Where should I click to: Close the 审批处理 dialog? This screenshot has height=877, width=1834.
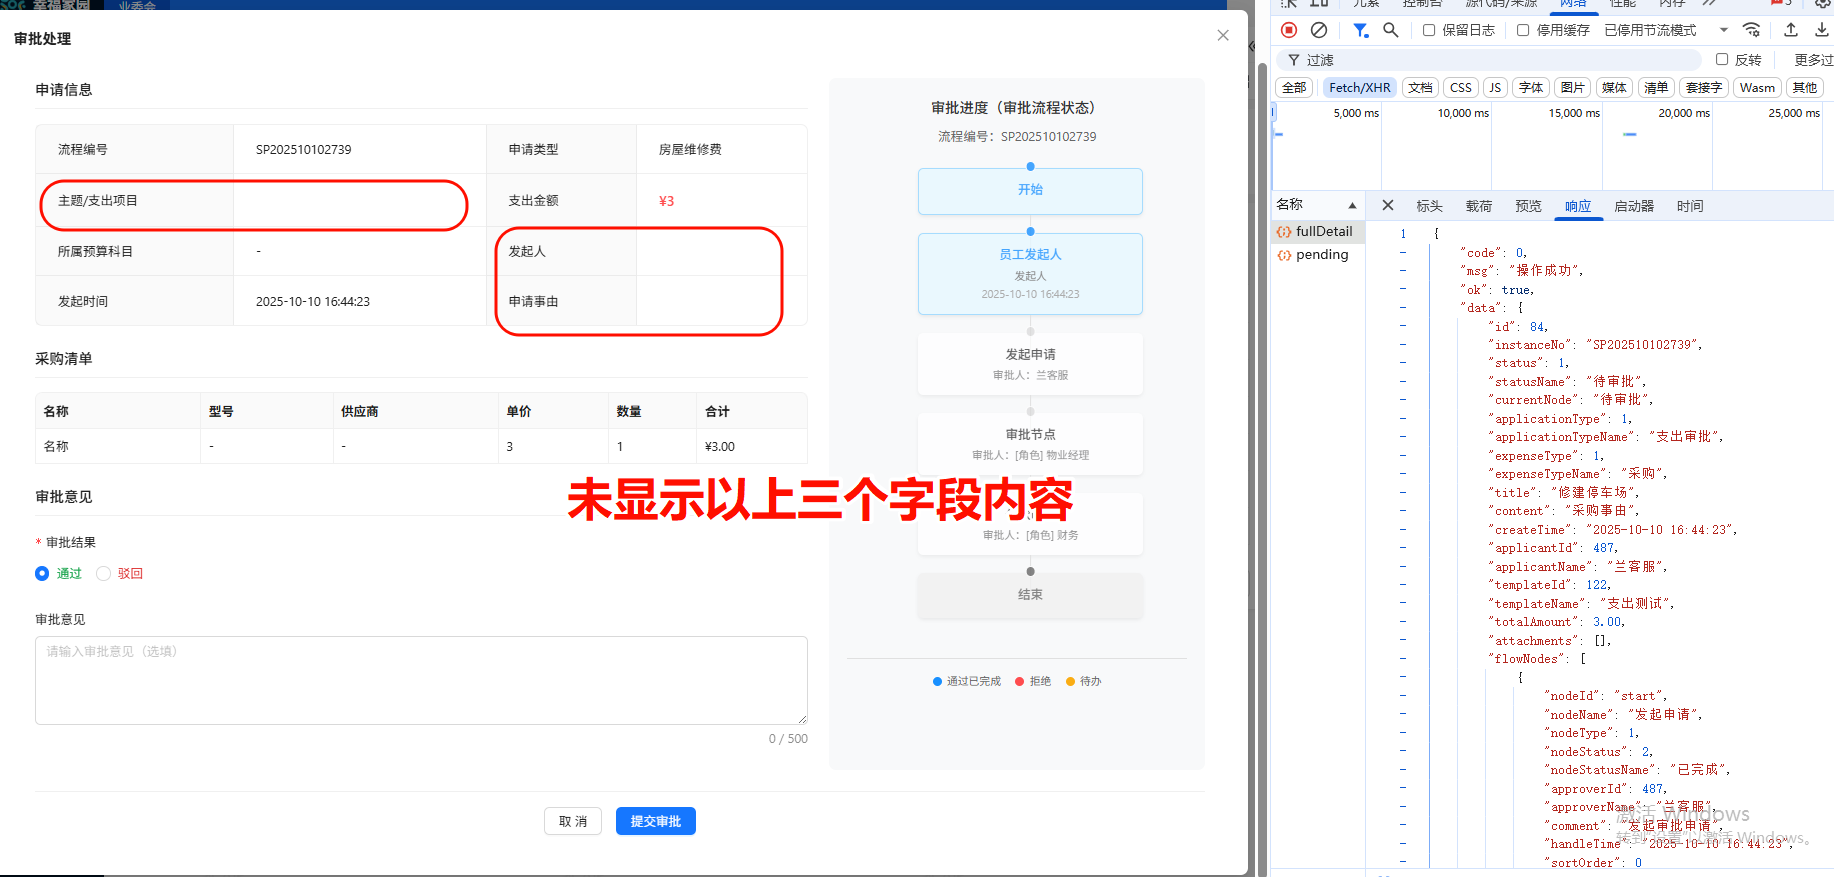click(1223, 35)
